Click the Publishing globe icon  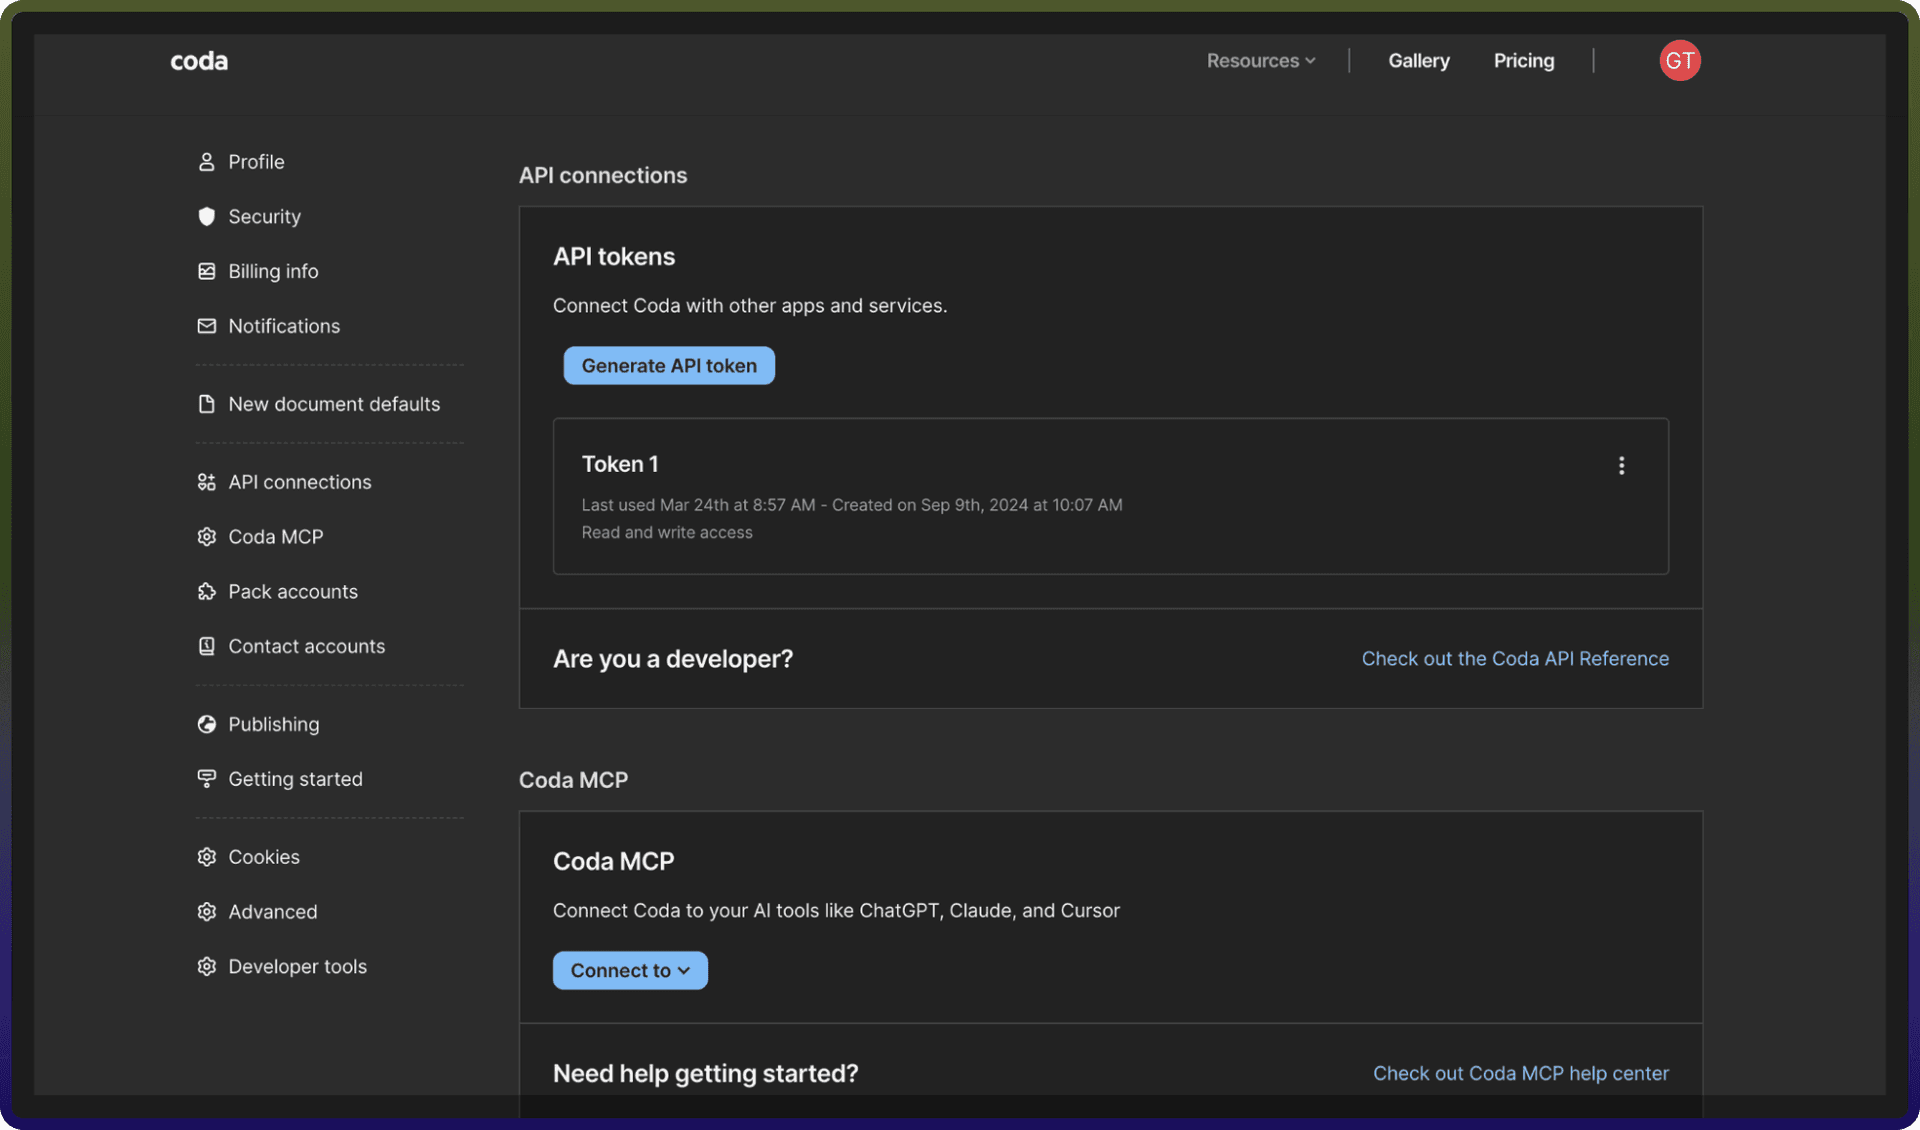pyautogui.click(x=206, y=724)
